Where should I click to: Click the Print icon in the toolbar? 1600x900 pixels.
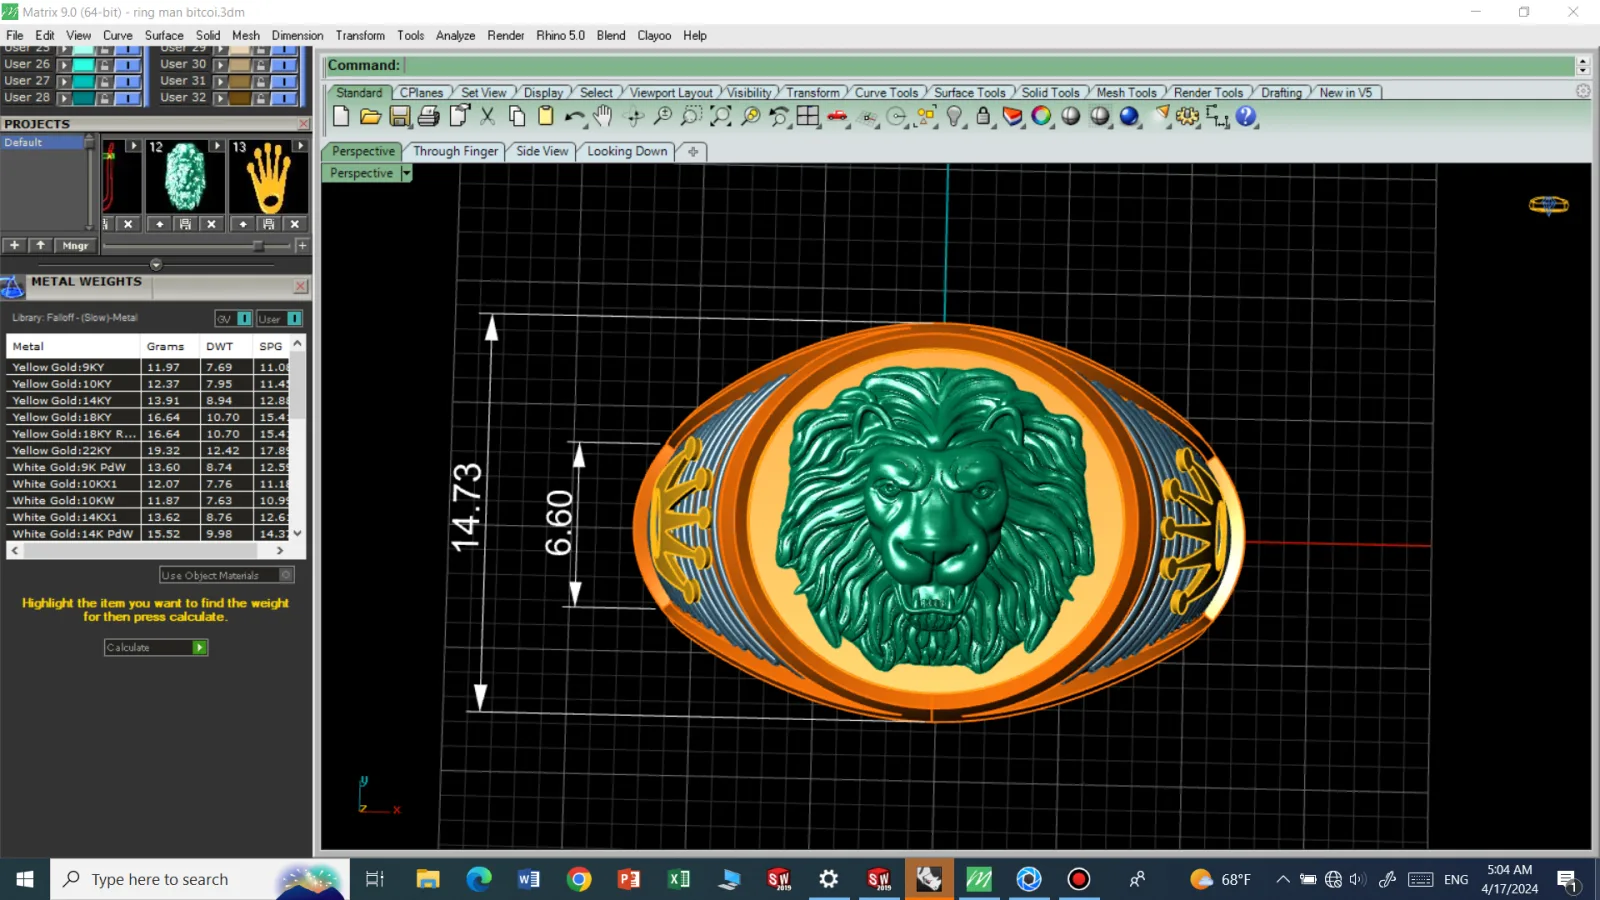(x=428, y=116)
